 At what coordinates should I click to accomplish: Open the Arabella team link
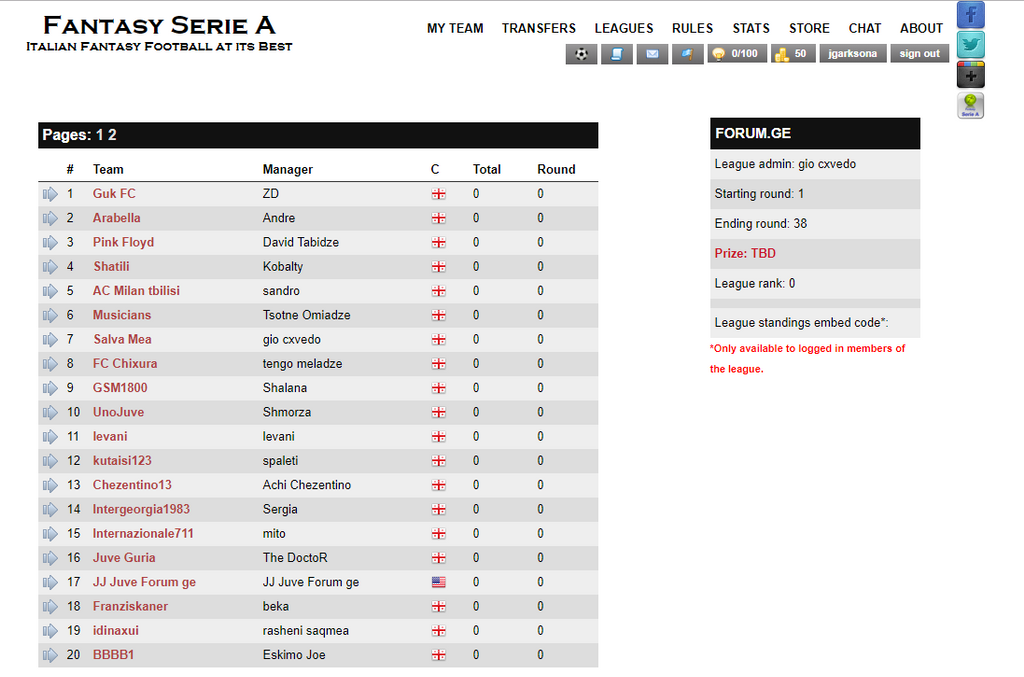[x=116, y=218]
